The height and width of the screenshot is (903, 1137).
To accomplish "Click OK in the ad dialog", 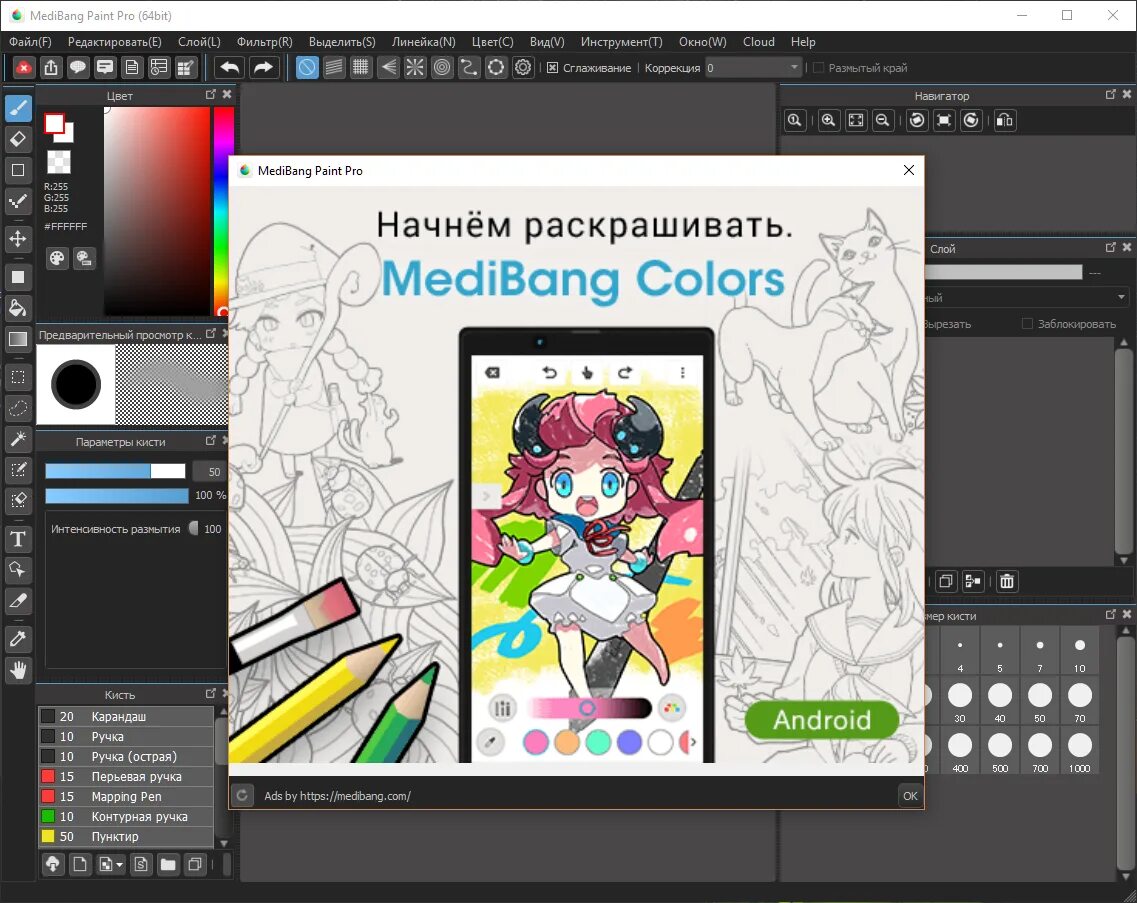I will coord(910,796).
